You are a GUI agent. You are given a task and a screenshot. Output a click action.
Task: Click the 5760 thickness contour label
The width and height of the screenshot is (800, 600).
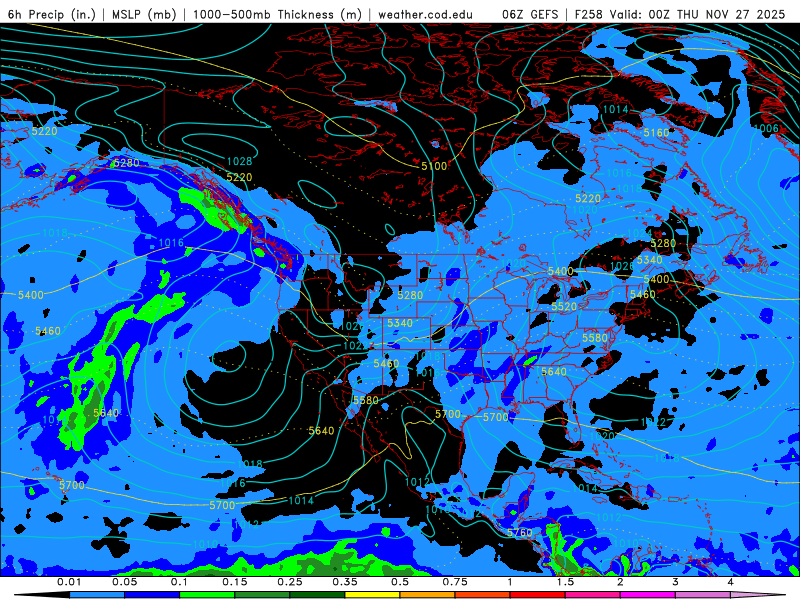(x=520, y=533)
